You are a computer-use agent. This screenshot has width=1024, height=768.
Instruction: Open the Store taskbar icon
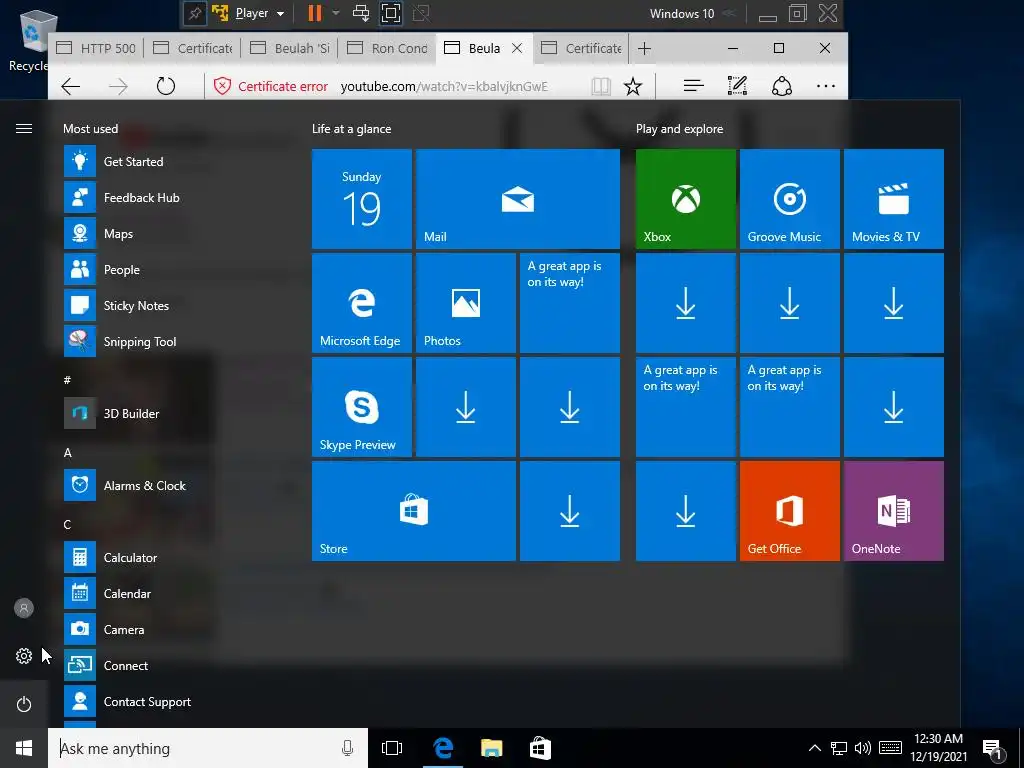pos(540,748)
